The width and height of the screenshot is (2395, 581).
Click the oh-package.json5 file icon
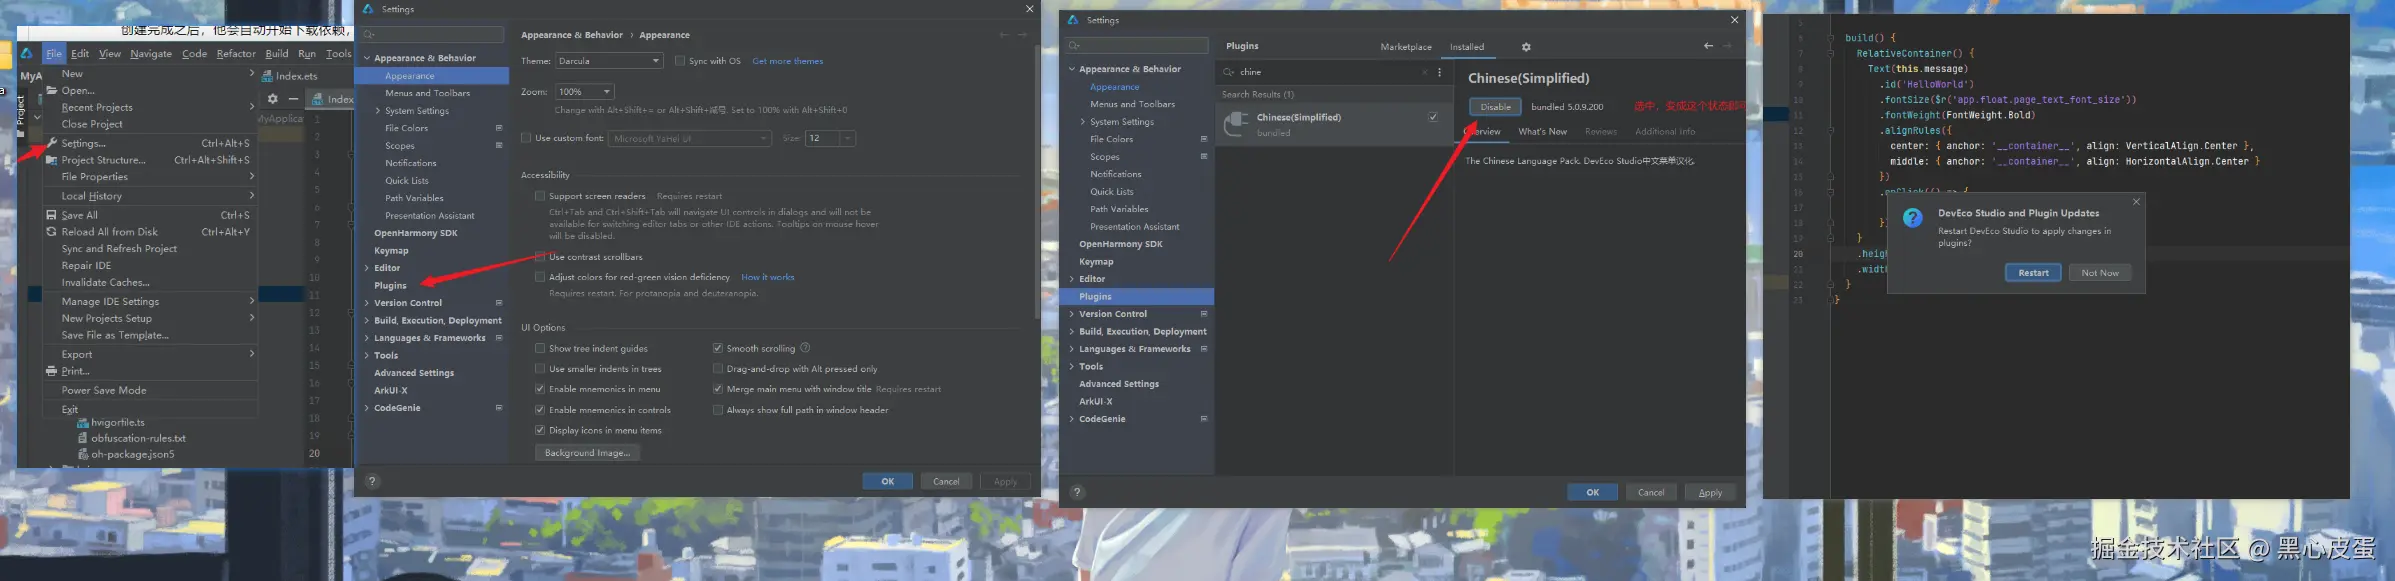tap(83, 454)
